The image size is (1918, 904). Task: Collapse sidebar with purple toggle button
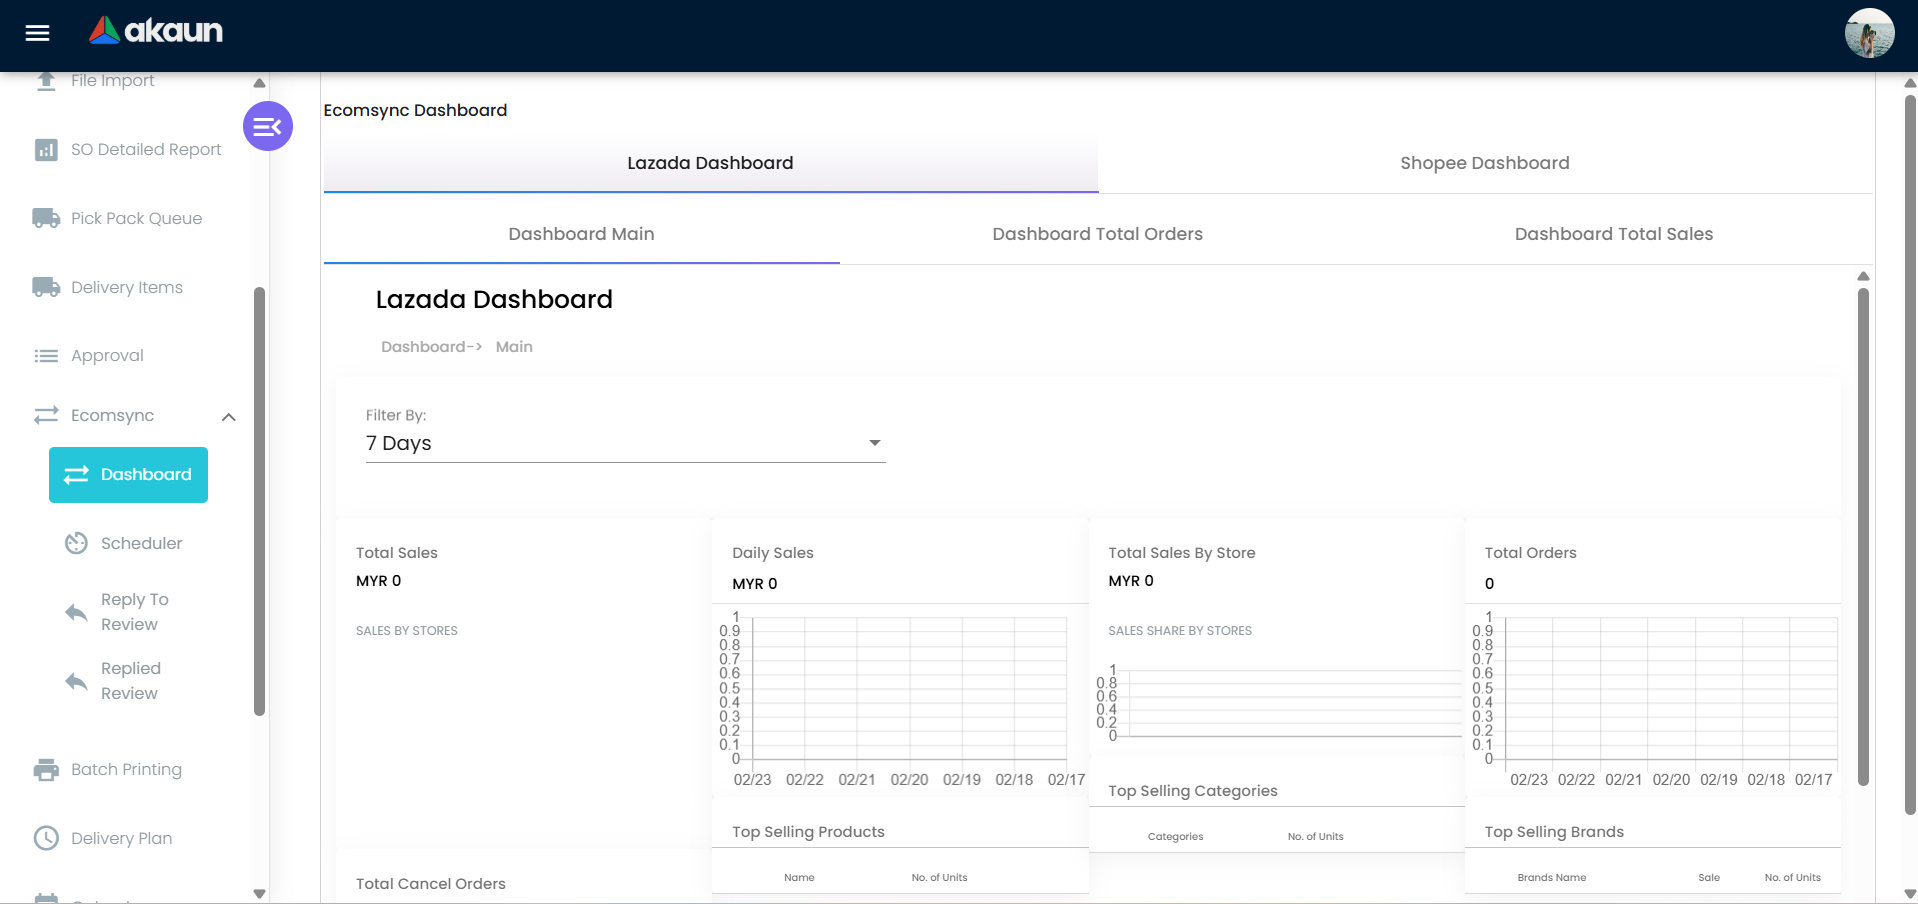267,126
